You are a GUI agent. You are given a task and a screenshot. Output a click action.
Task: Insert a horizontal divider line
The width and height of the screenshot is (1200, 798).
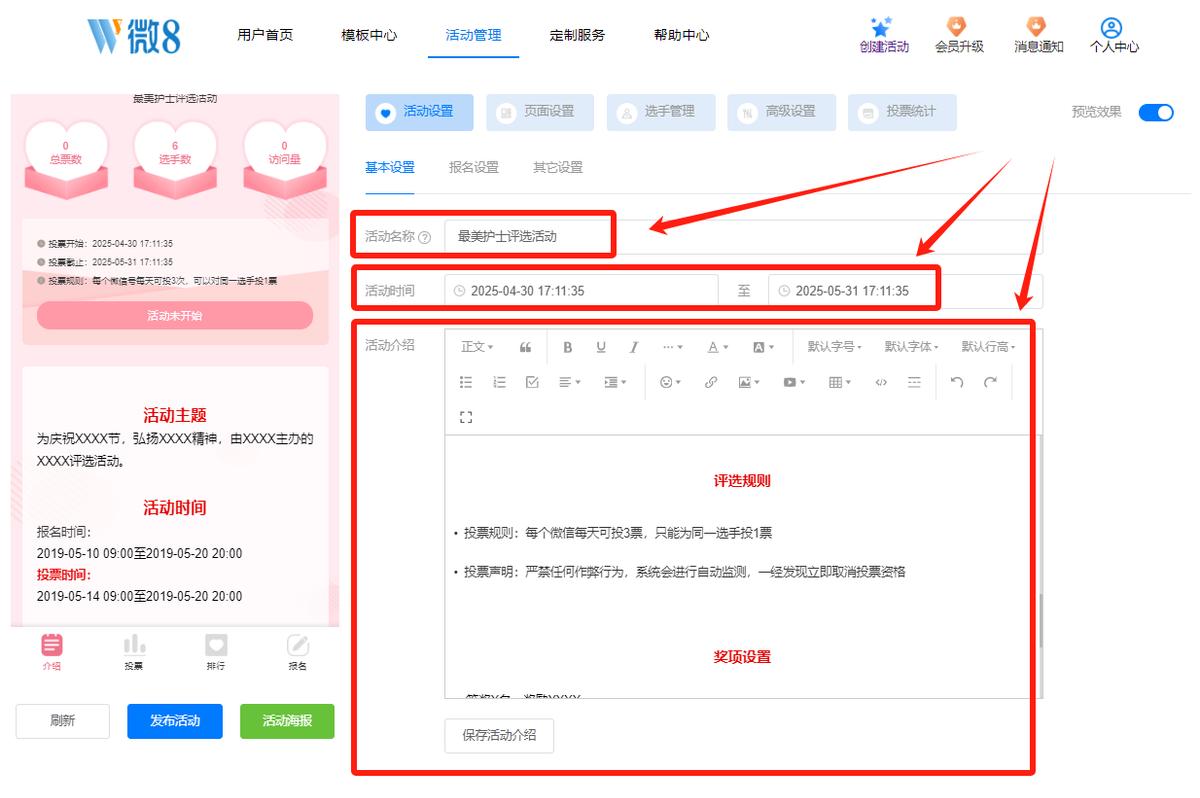tap(914, 382)
